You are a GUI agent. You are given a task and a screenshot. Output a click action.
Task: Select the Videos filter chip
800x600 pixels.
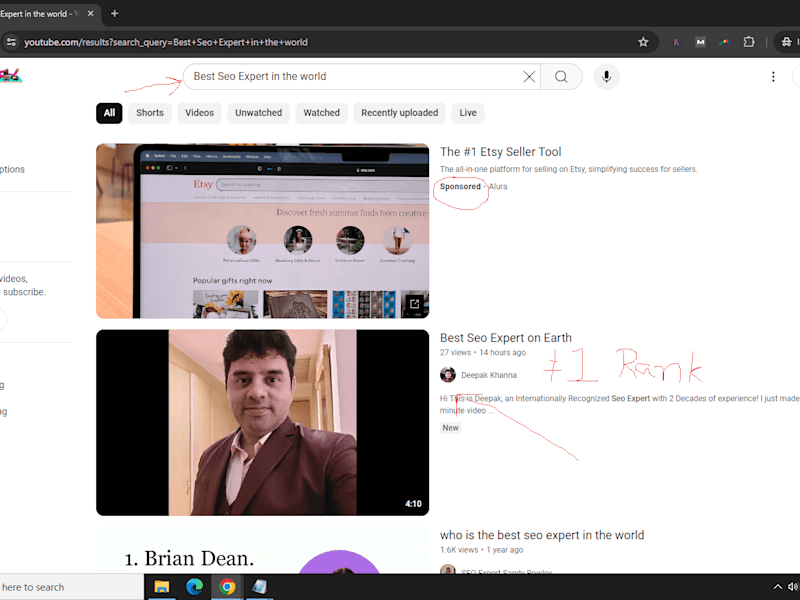(199, 113)
